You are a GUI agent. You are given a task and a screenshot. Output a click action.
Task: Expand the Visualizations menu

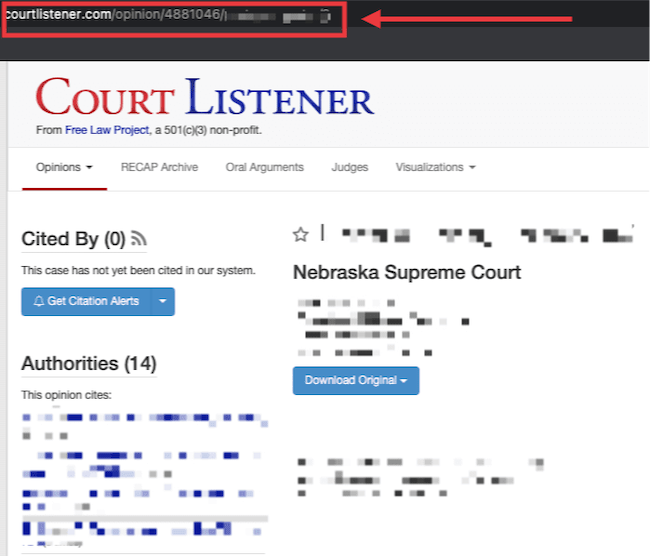(x=435, y=167)
